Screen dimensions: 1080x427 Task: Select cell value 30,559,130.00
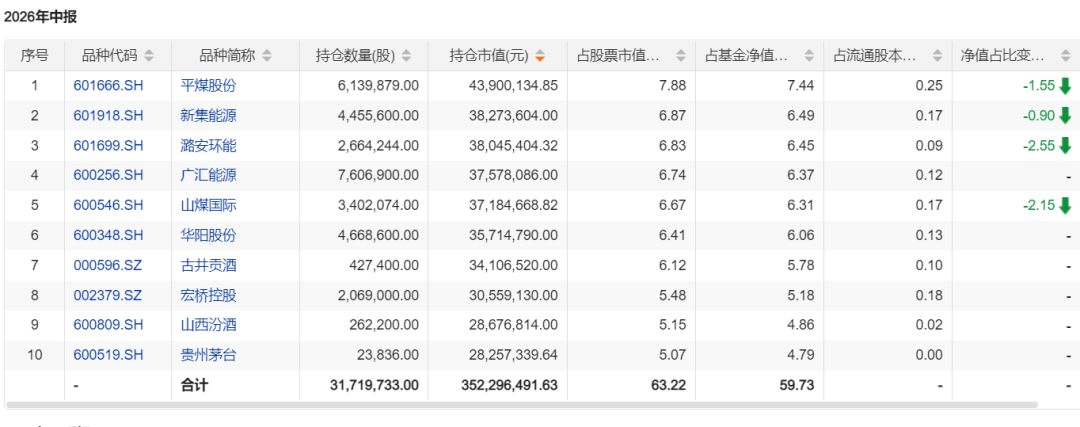(512, 295)
